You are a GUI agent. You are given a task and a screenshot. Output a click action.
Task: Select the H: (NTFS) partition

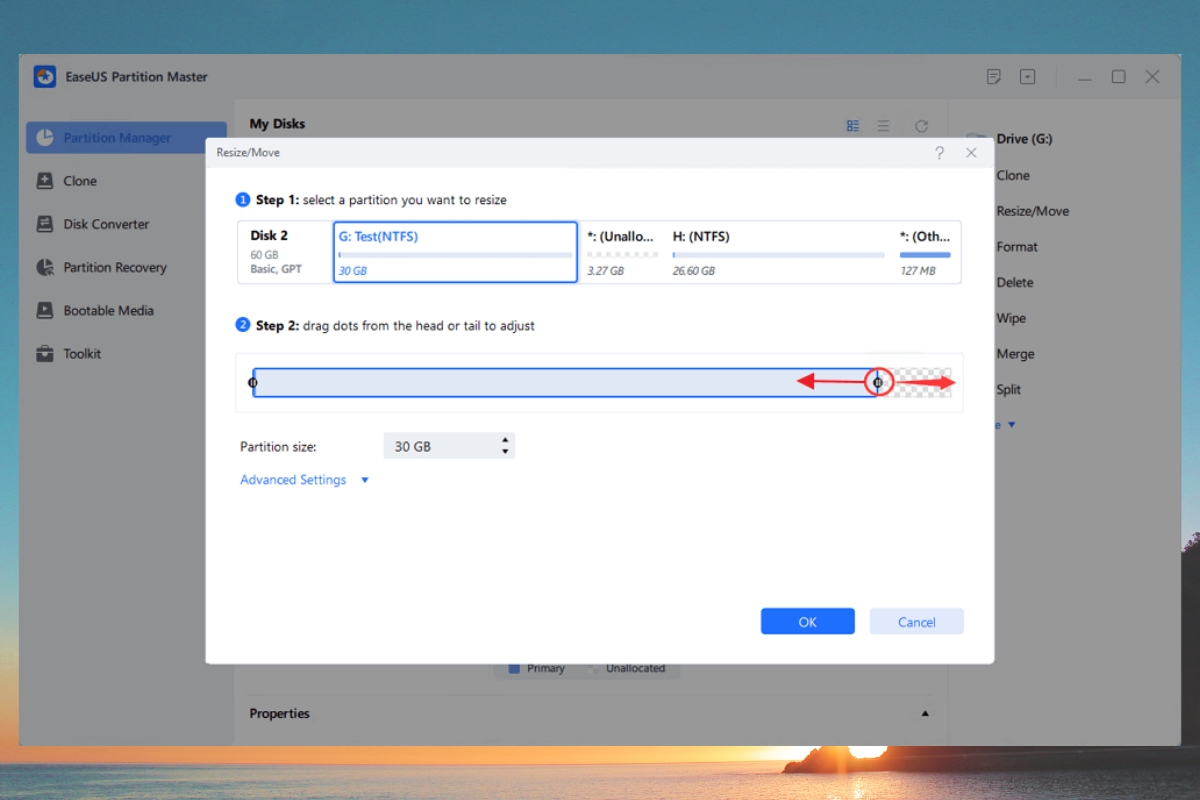pyautogui.click(x=778, y=252)
